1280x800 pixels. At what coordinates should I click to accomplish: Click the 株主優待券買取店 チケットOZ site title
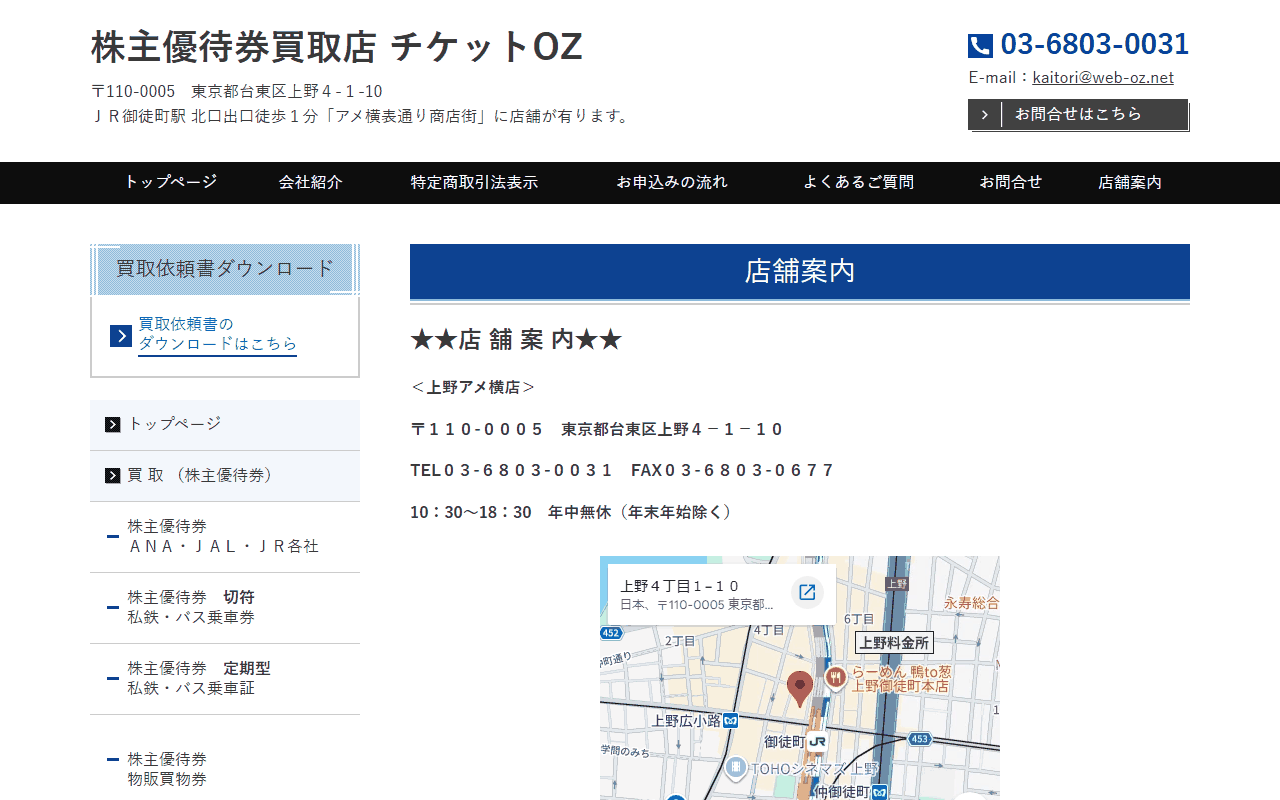click(337, 46)
